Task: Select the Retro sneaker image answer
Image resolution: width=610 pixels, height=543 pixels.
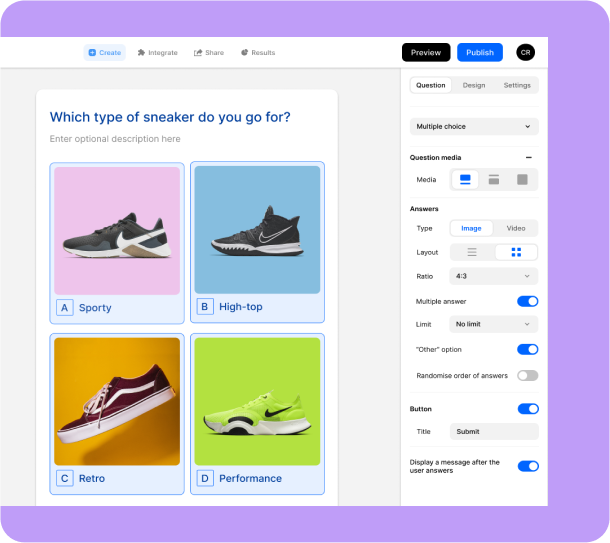Action: (117, 401)
